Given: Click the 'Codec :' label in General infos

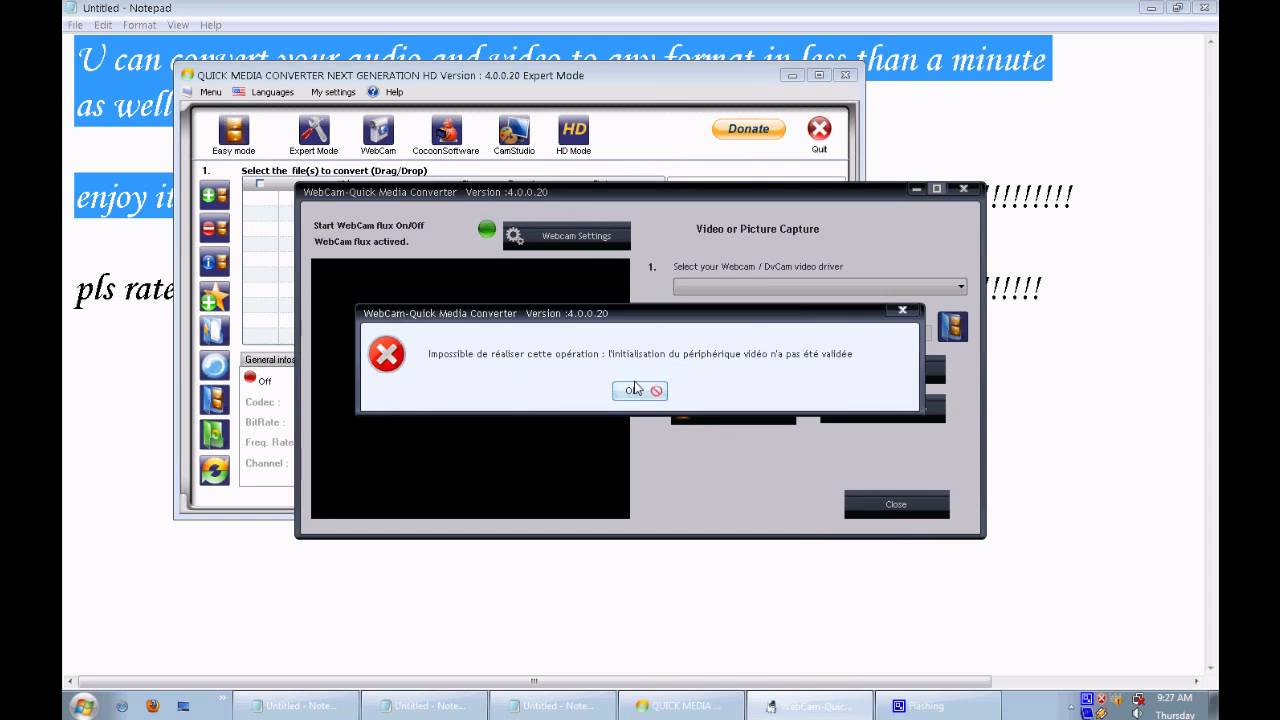Looking at the screenshot, I should (262, 402).
